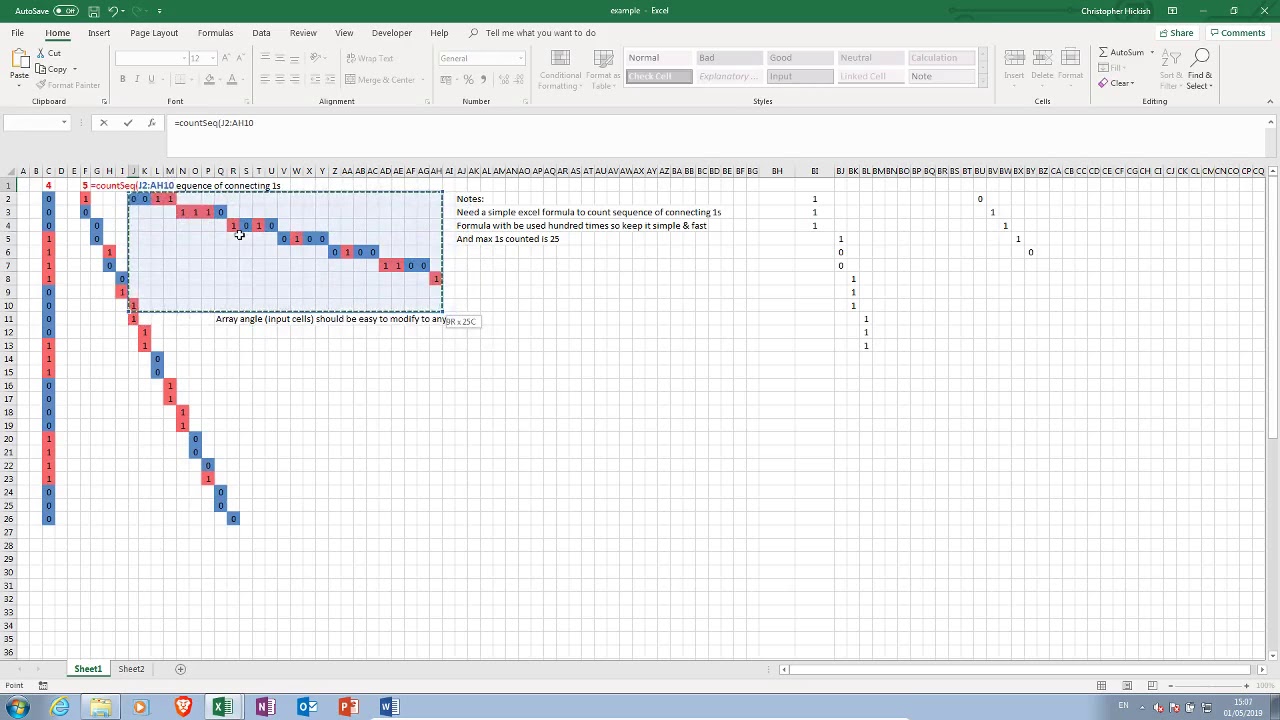Open the File menu
Screen dimensions: 1280x720
(x=18, y=33)
